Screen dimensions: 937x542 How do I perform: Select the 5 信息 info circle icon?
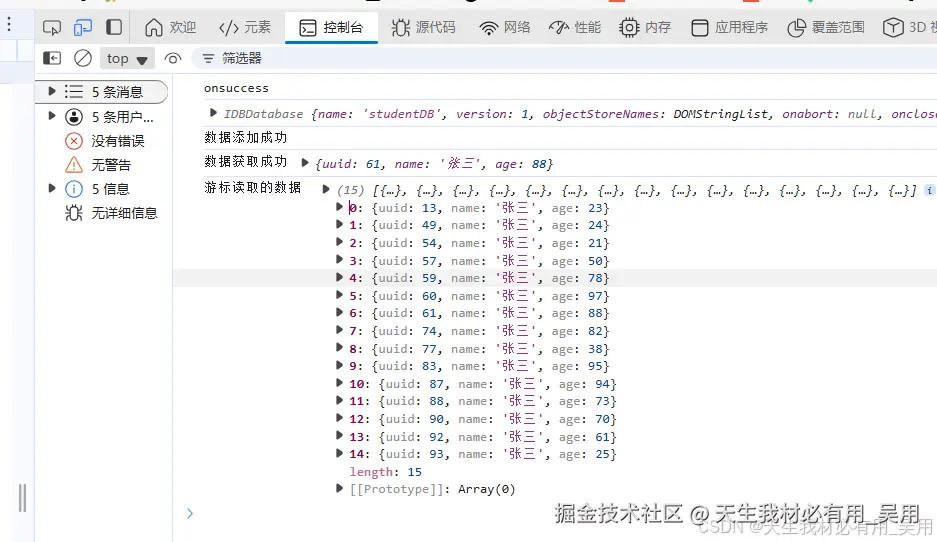74,189
